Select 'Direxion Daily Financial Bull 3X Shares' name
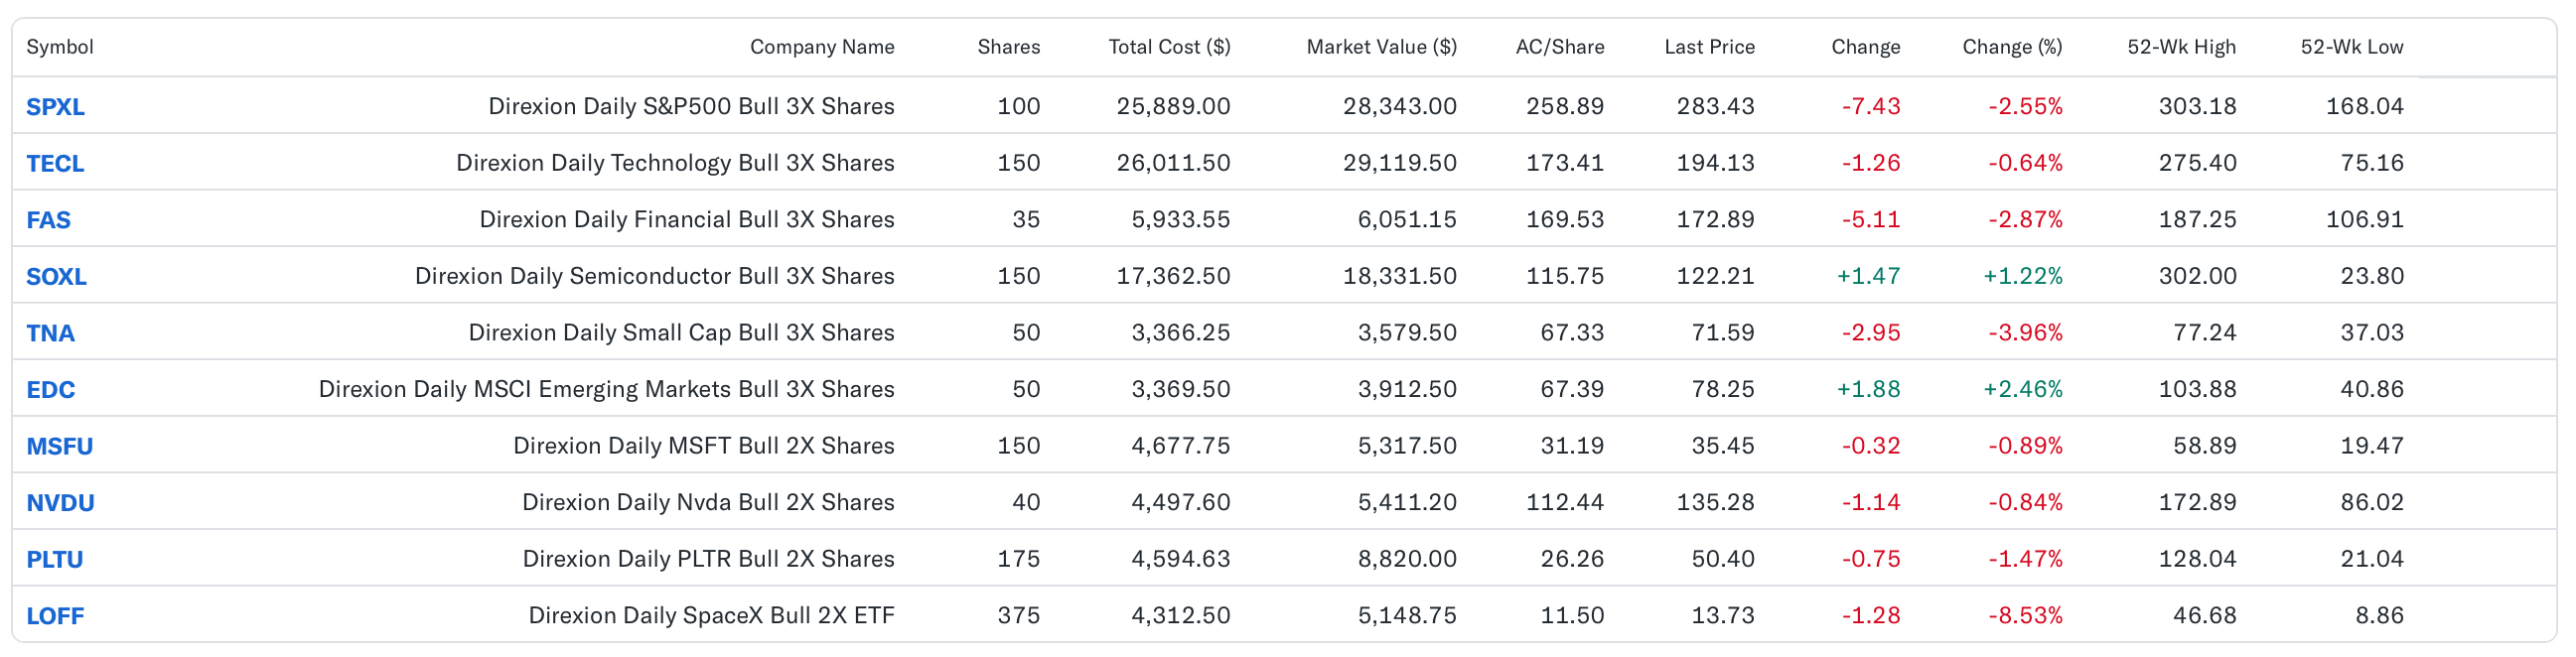The width and height of the screenshot is (2576, 657). 687,219
